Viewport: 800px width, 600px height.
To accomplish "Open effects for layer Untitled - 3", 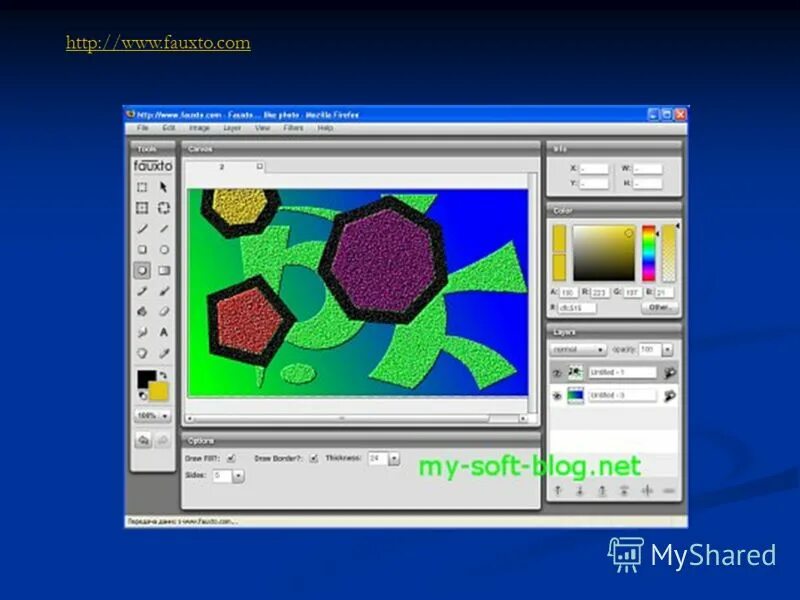I will pos(669,395).
